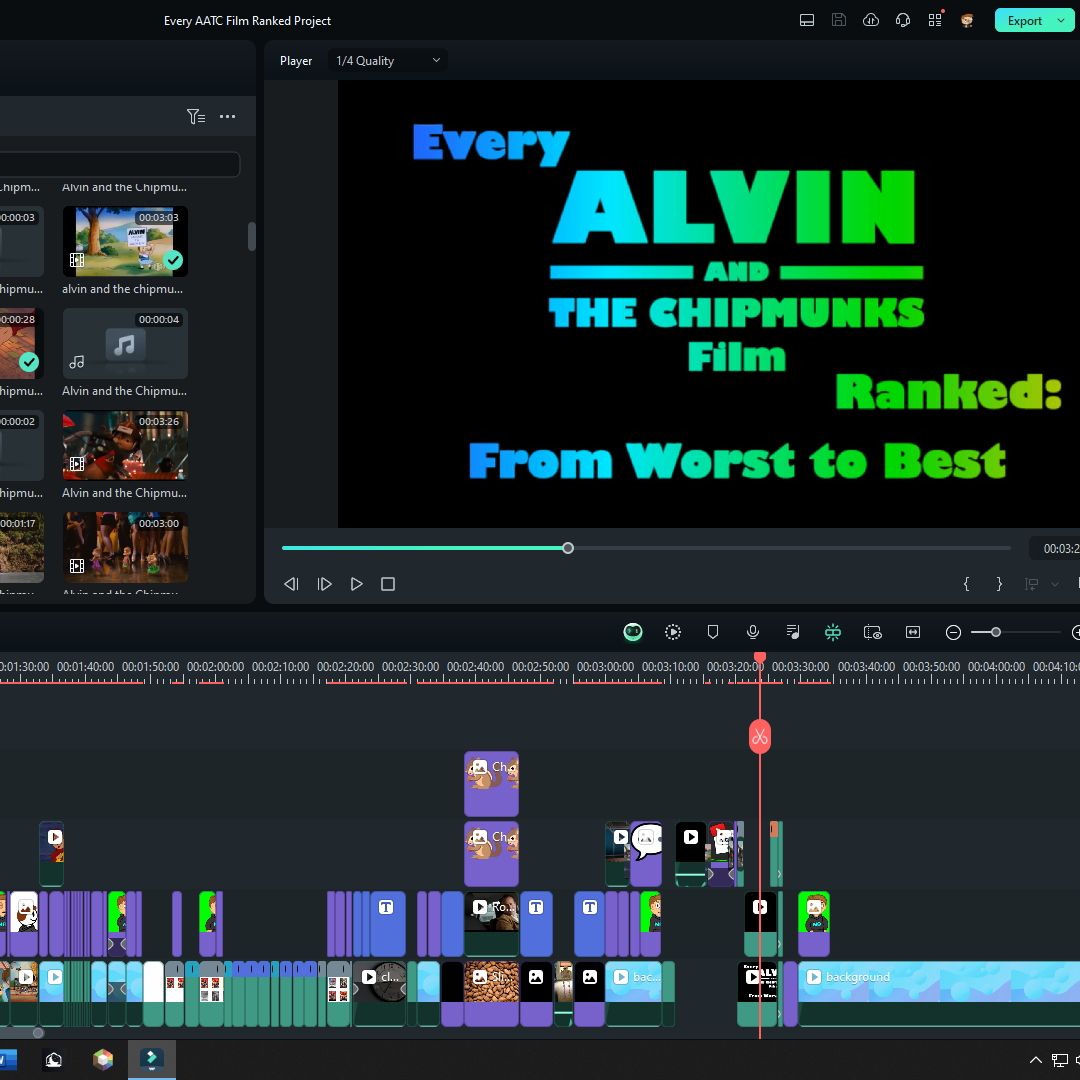
Task: Select the 00:03:26 Chipmunks video thumbnail
Action: (125, 445)
